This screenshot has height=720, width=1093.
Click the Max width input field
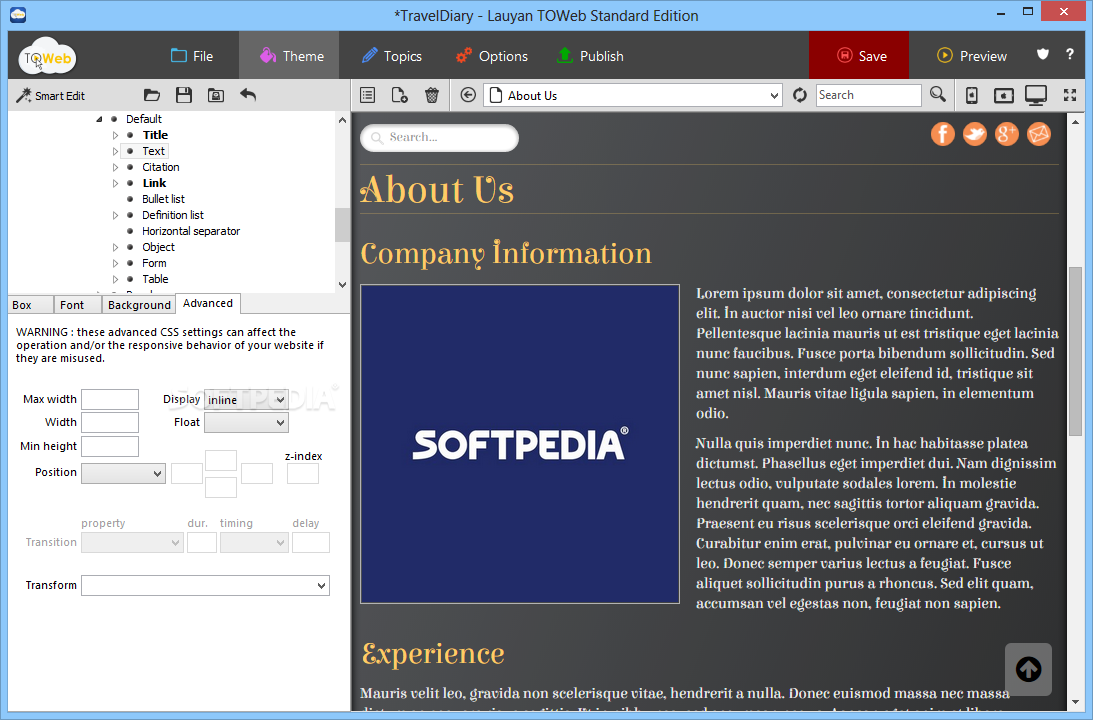(x=110, y=399)
